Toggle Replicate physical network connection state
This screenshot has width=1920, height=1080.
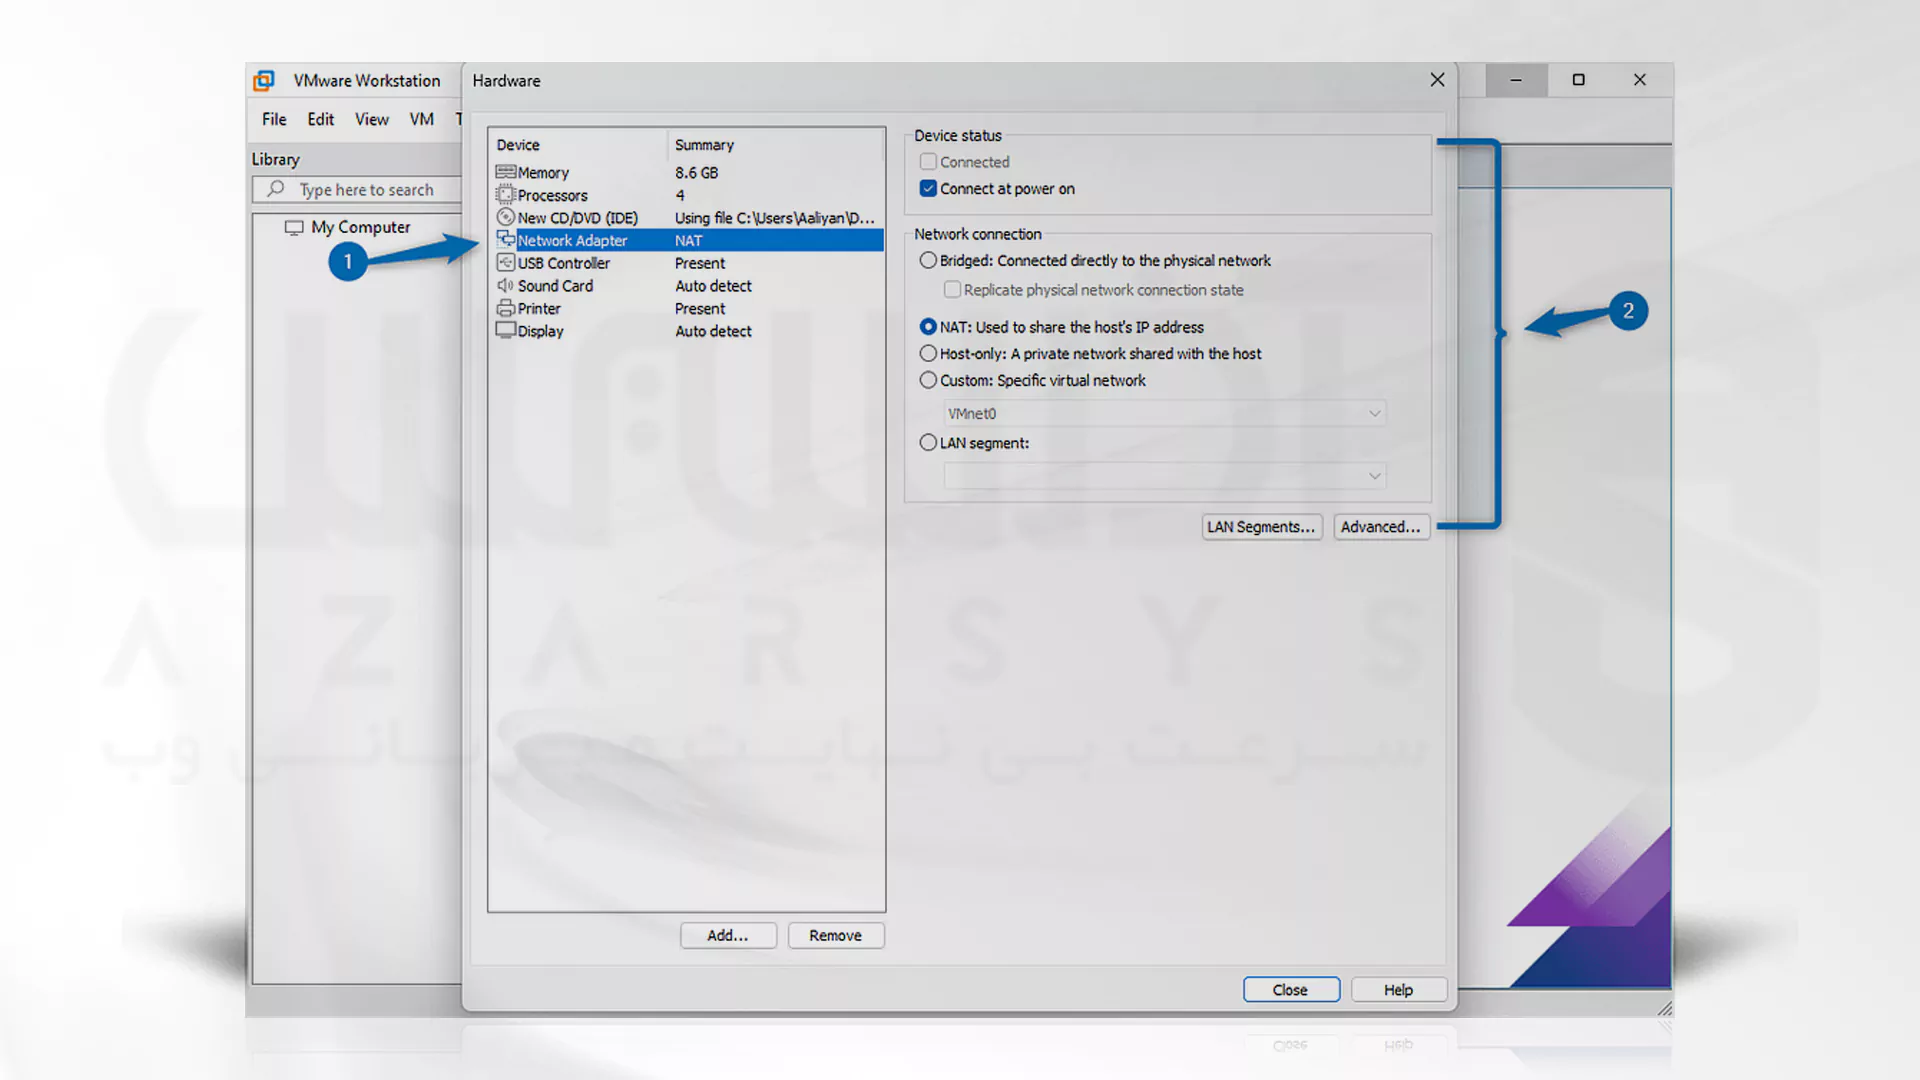952,289
